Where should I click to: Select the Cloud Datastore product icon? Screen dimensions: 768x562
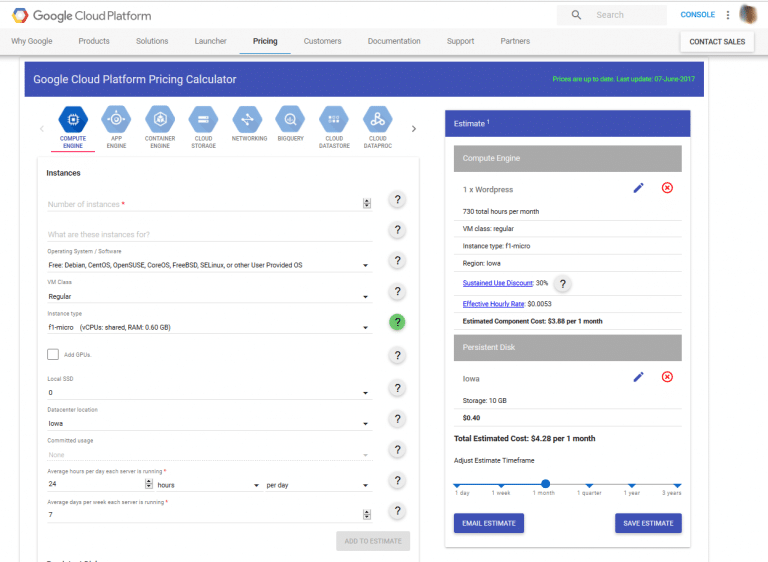tap(334, 120)
